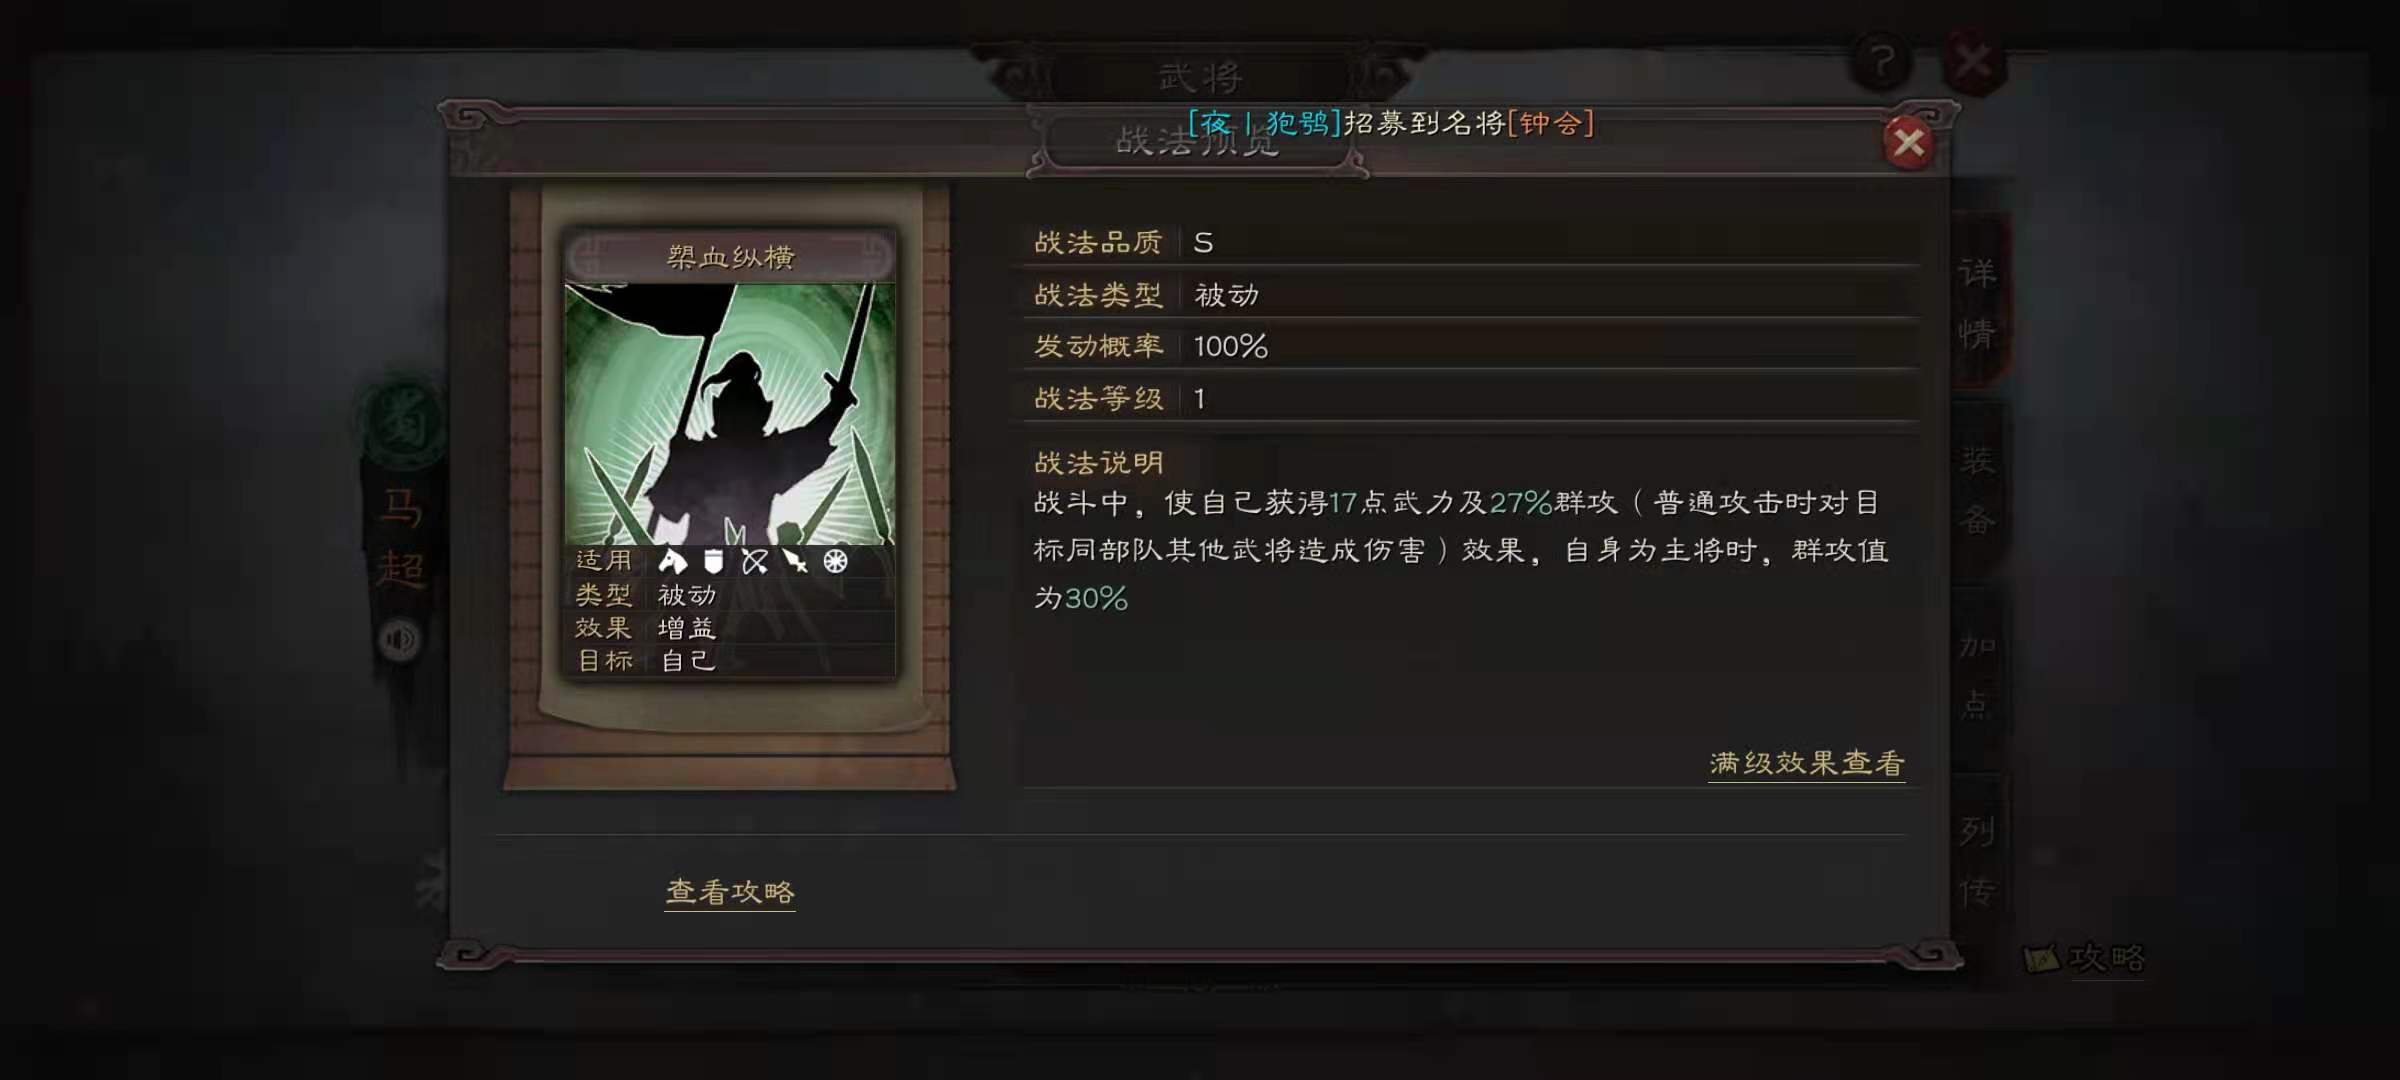
Task: Open the 查看攻略 guide link
Action: coord(730,892)
